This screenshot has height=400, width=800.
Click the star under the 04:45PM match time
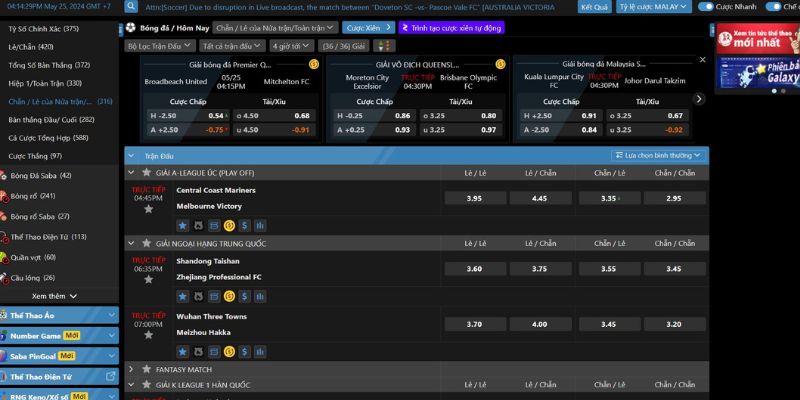(x=148, y=209)
